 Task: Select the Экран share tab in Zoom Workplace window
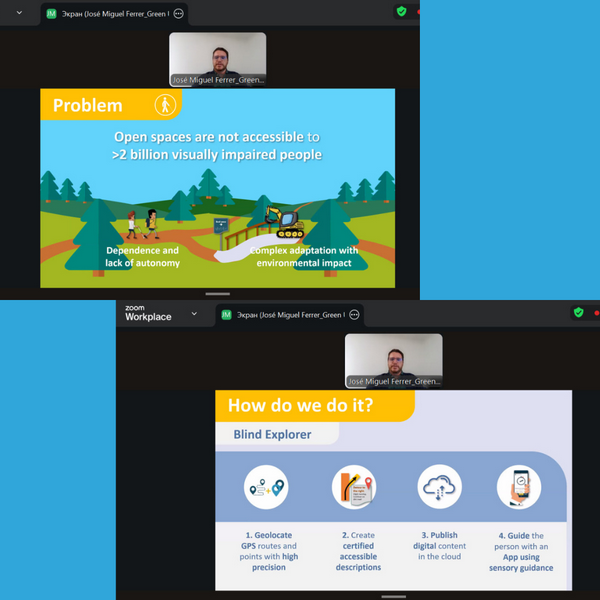click(x=290, y=314)
